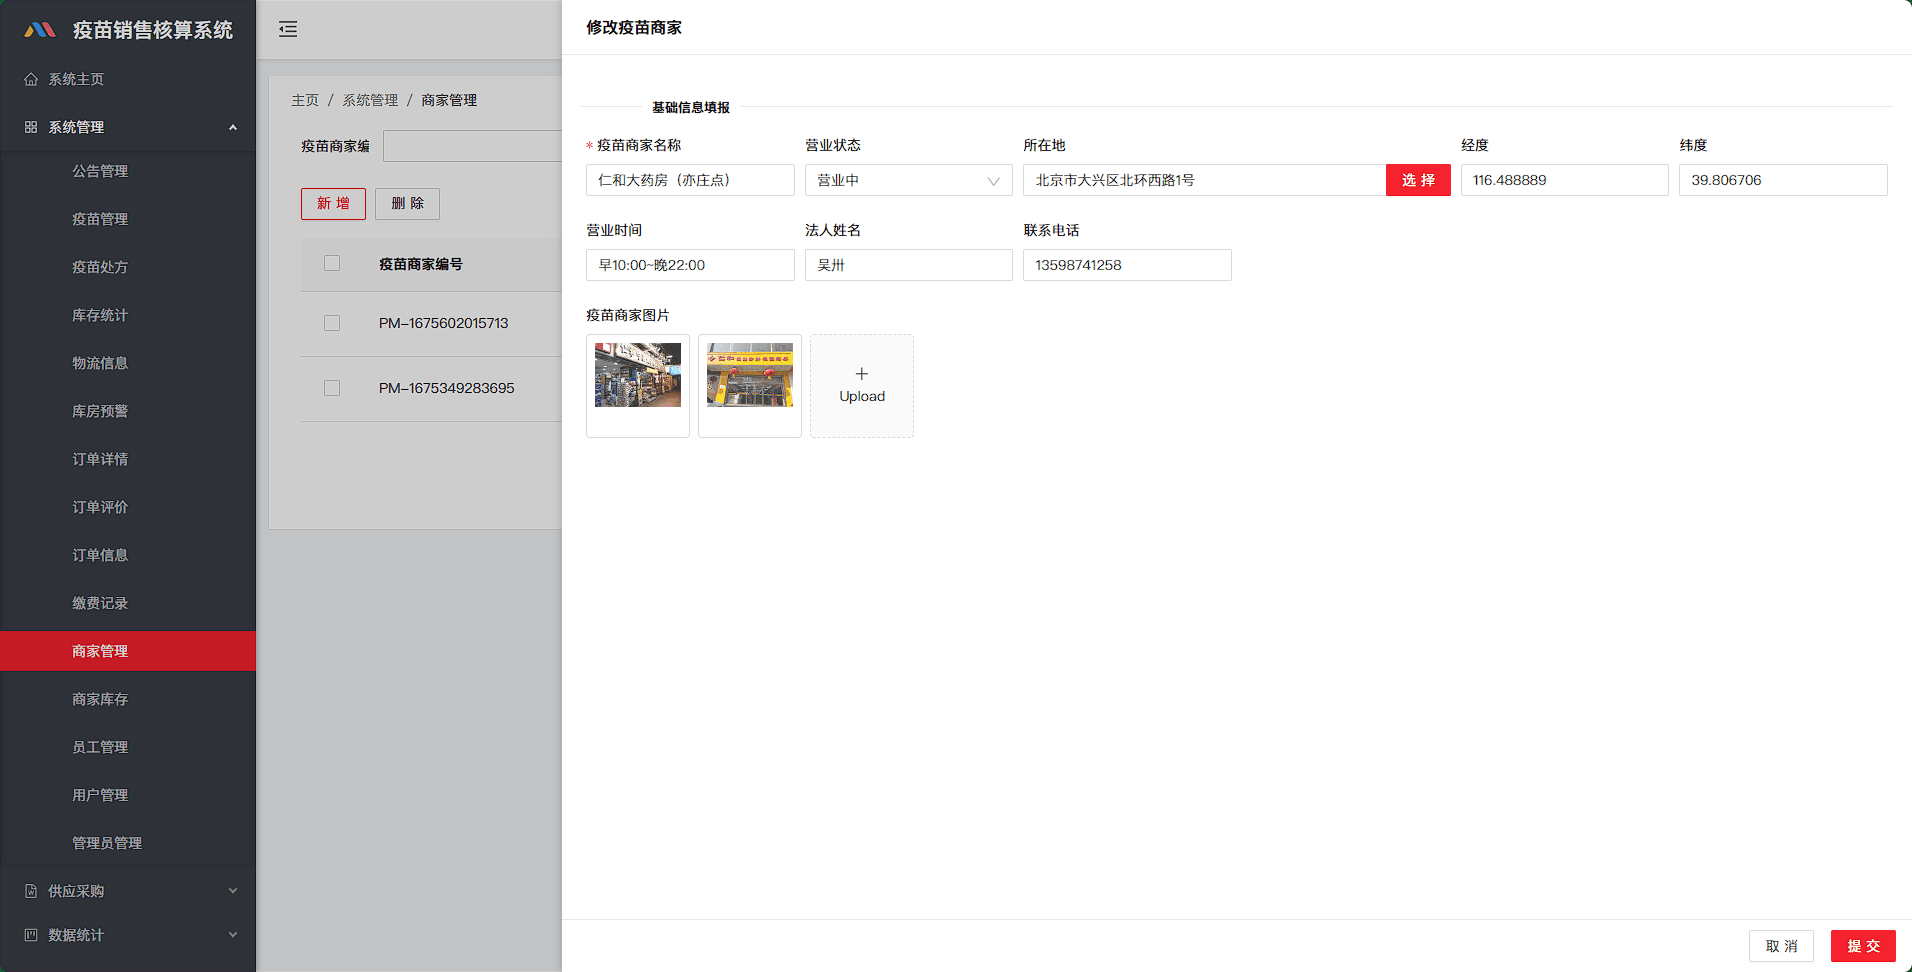The width and height of the screenshot is (1912, 972).
Task: Click the plus icon in Upload box
Action: [x=862, y=374]
